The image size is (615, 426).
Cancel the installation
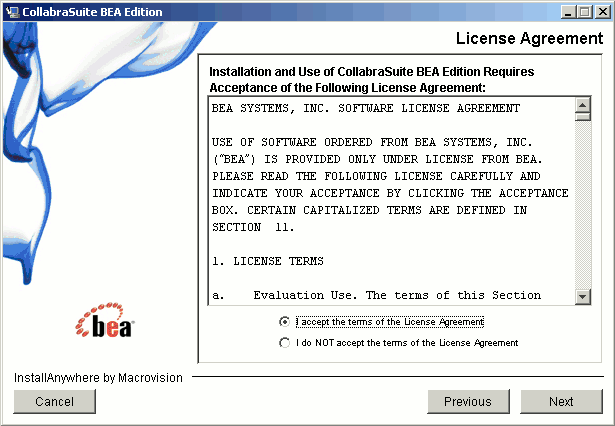pos(55,401)
